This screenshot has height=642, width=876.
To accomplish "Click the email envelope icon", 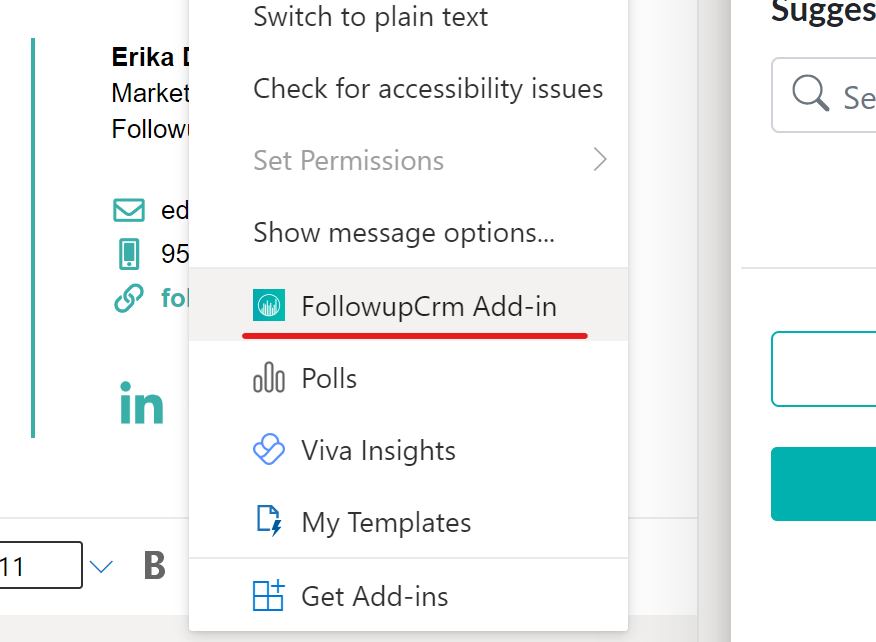I will (128, 210).
